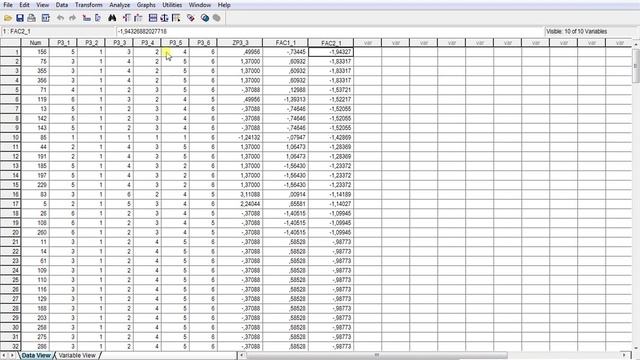Toggle Value Labels with the tag icon
Screen dimensions: 640x360
191,18
